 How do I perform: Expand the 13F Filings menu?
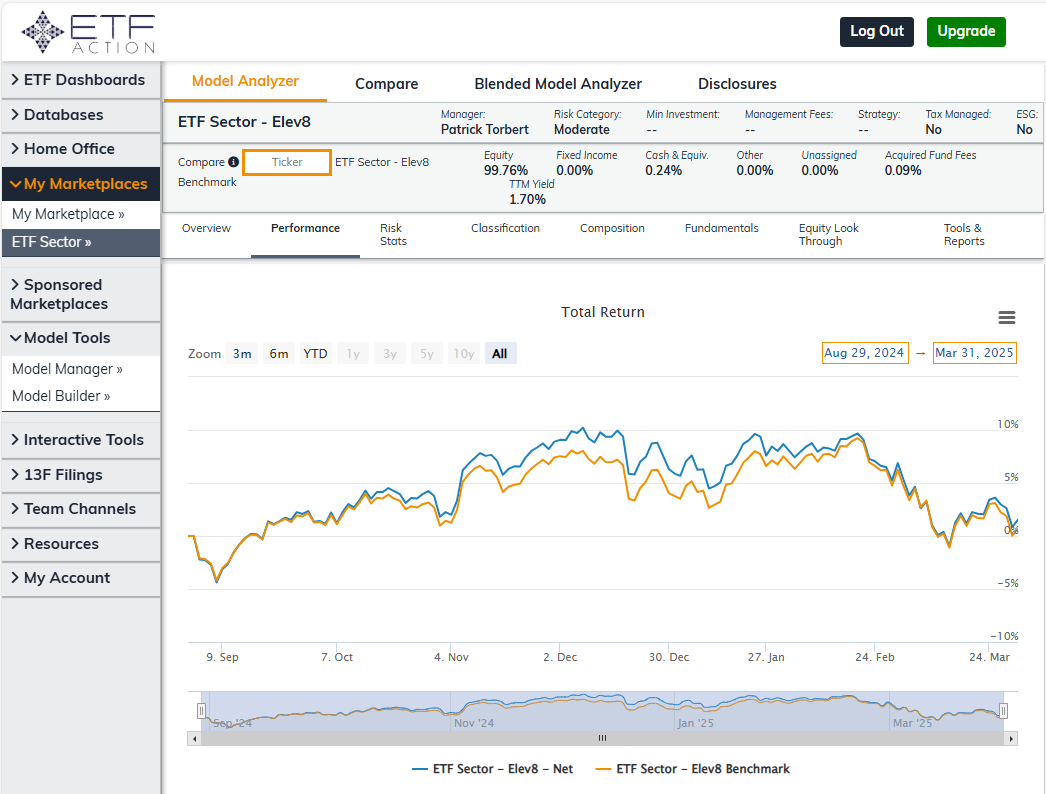81,475
